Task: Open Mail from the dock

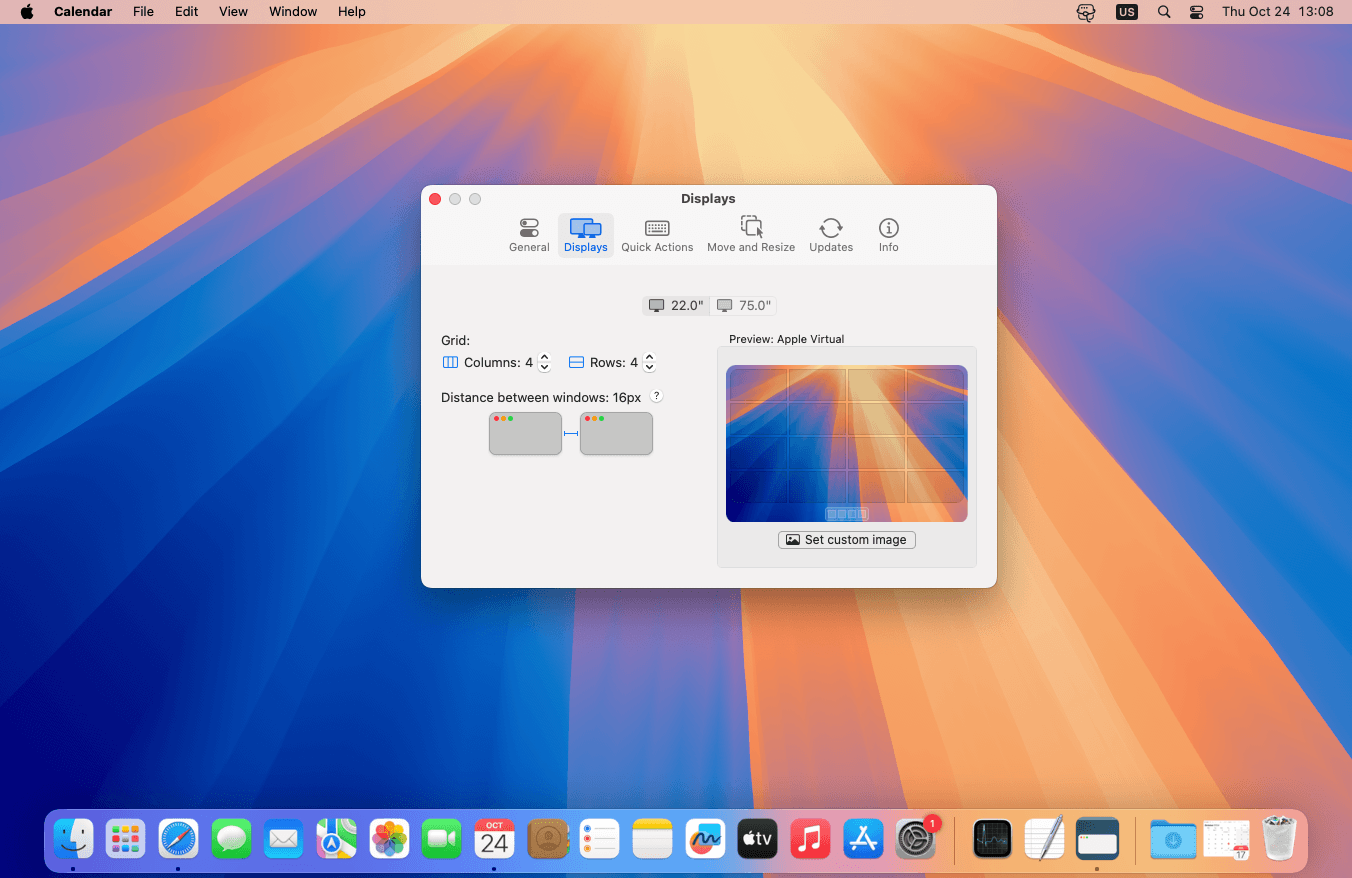Action: pyautogui.click(x=284, y=839)
